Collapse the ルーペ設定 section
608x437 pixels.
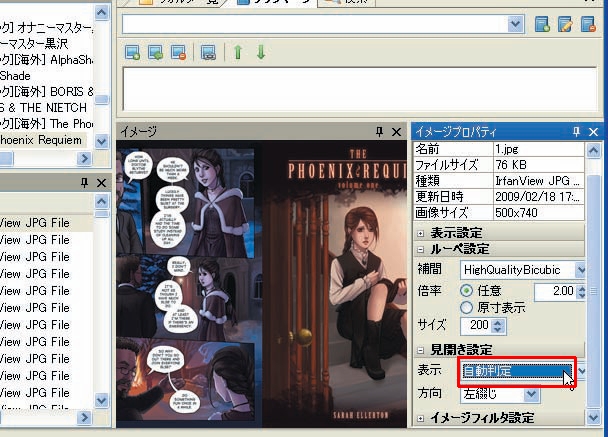point(420,249)
